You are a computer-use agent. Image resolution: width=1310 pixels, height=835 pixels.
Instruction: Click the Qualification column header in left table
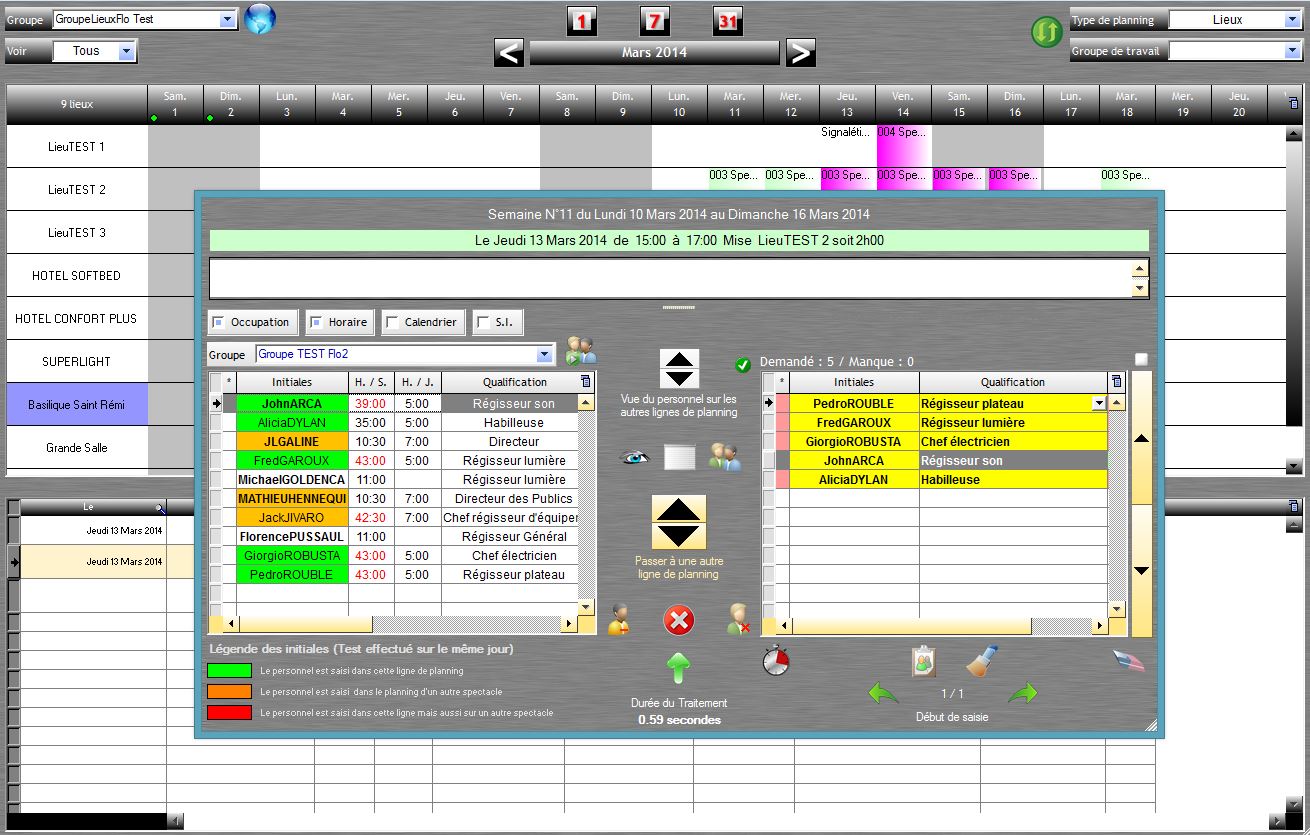514,382
